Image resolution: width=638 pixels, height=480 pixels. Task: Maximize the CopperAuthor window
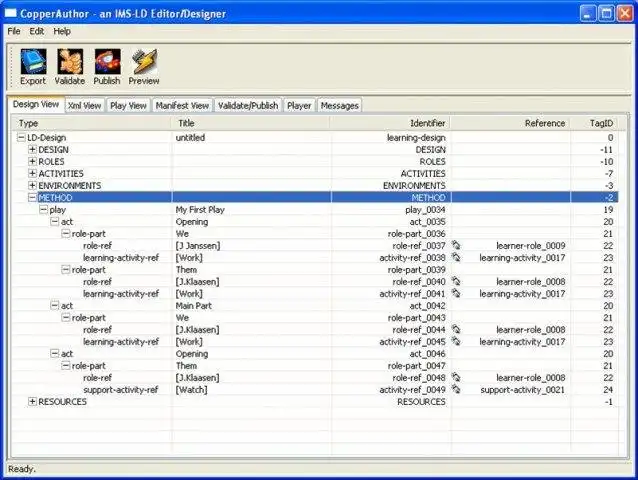coord(606,13)
